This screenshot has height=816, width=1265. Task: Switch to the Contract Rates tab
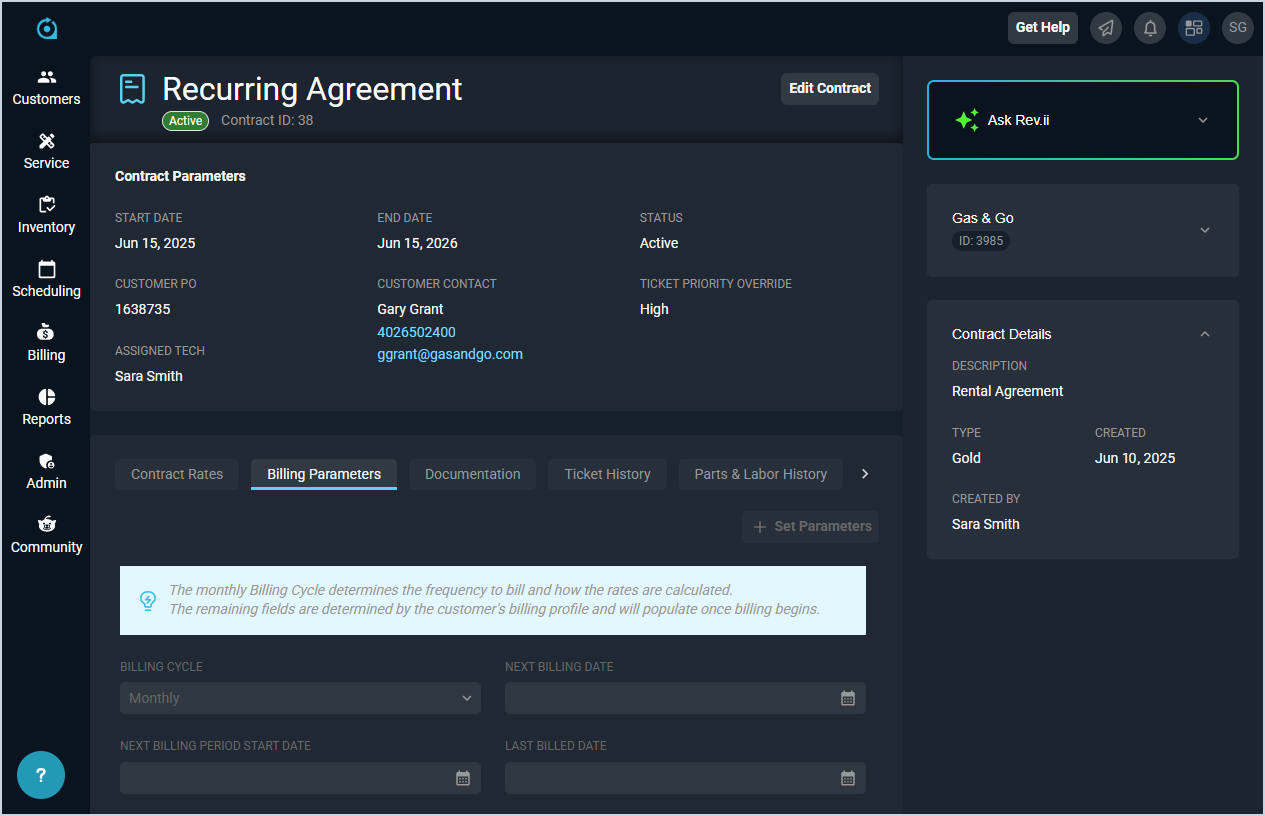click(177, 474)
